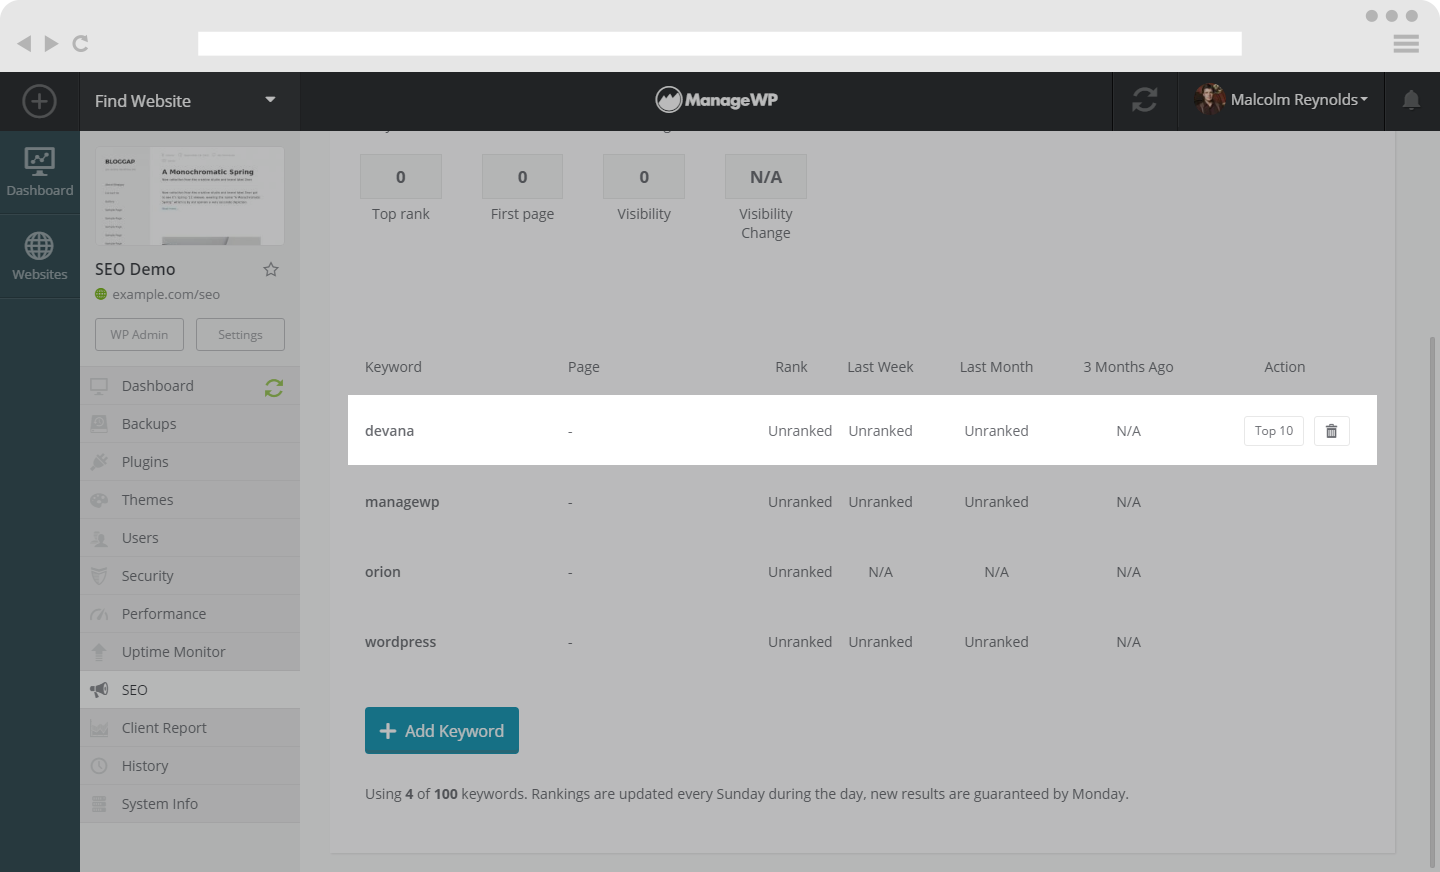Image resolution: width=1440 pixels, height=872 pixels.
Task: Click the browser address bar
Action: tap(720, 44)
